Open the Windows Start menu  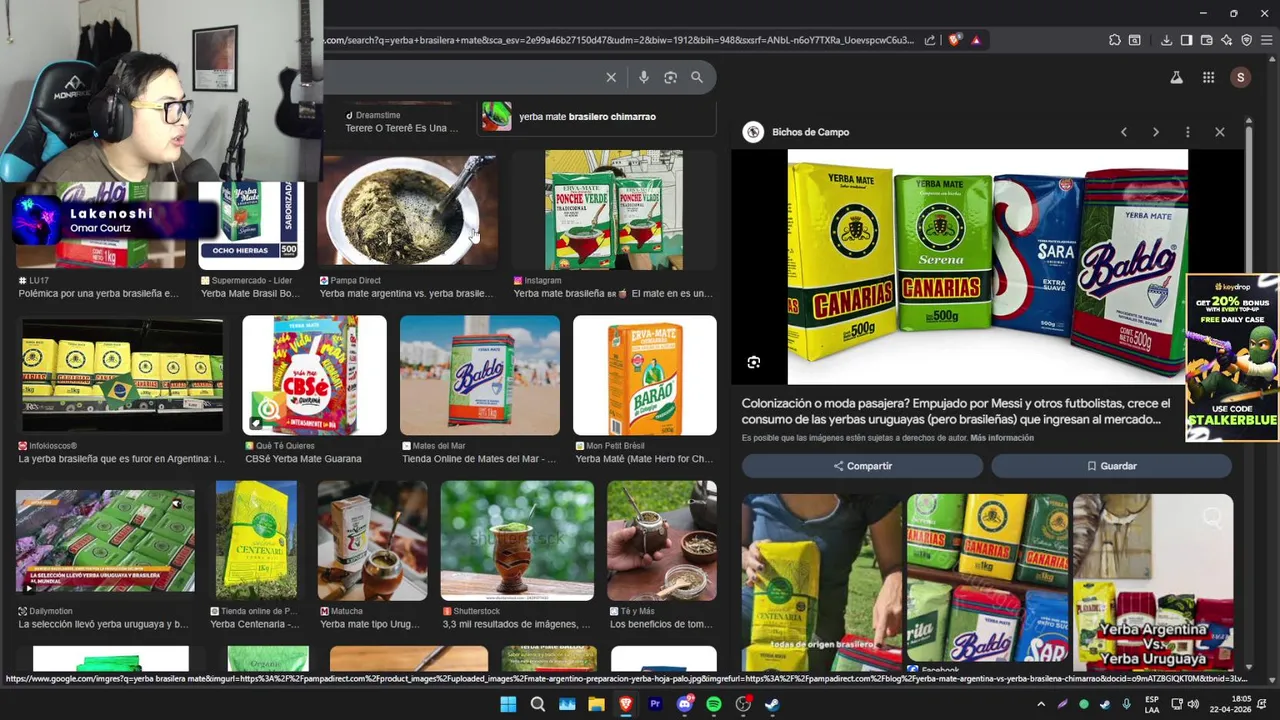[508, 704]
